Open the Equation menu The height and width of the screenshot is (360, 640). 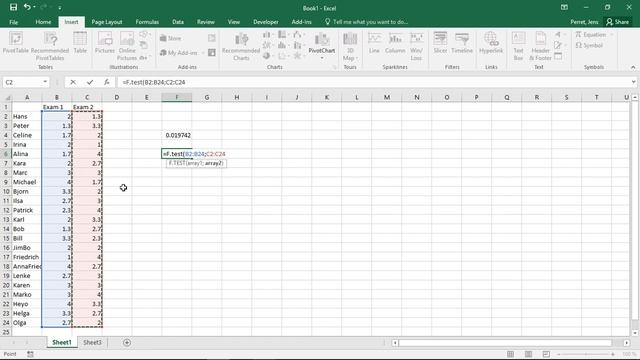pyautogui.click(x=594, y=35)
